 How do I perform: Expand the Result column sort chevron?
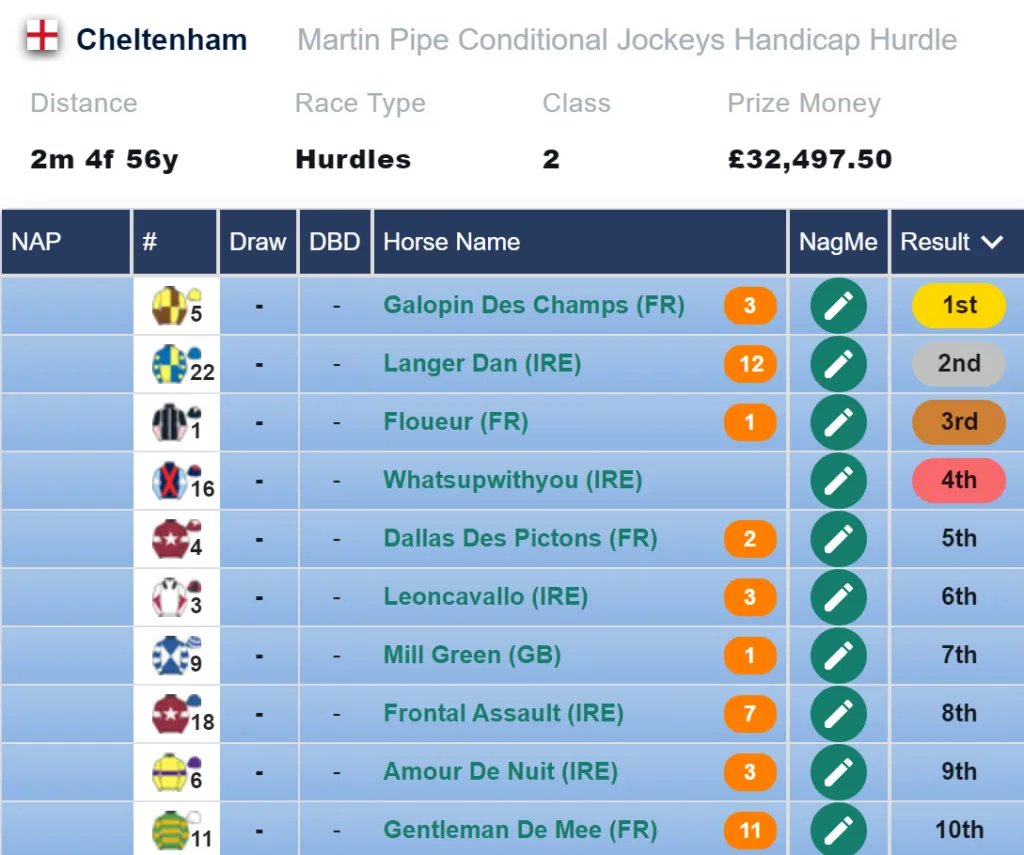coord(992,242)
